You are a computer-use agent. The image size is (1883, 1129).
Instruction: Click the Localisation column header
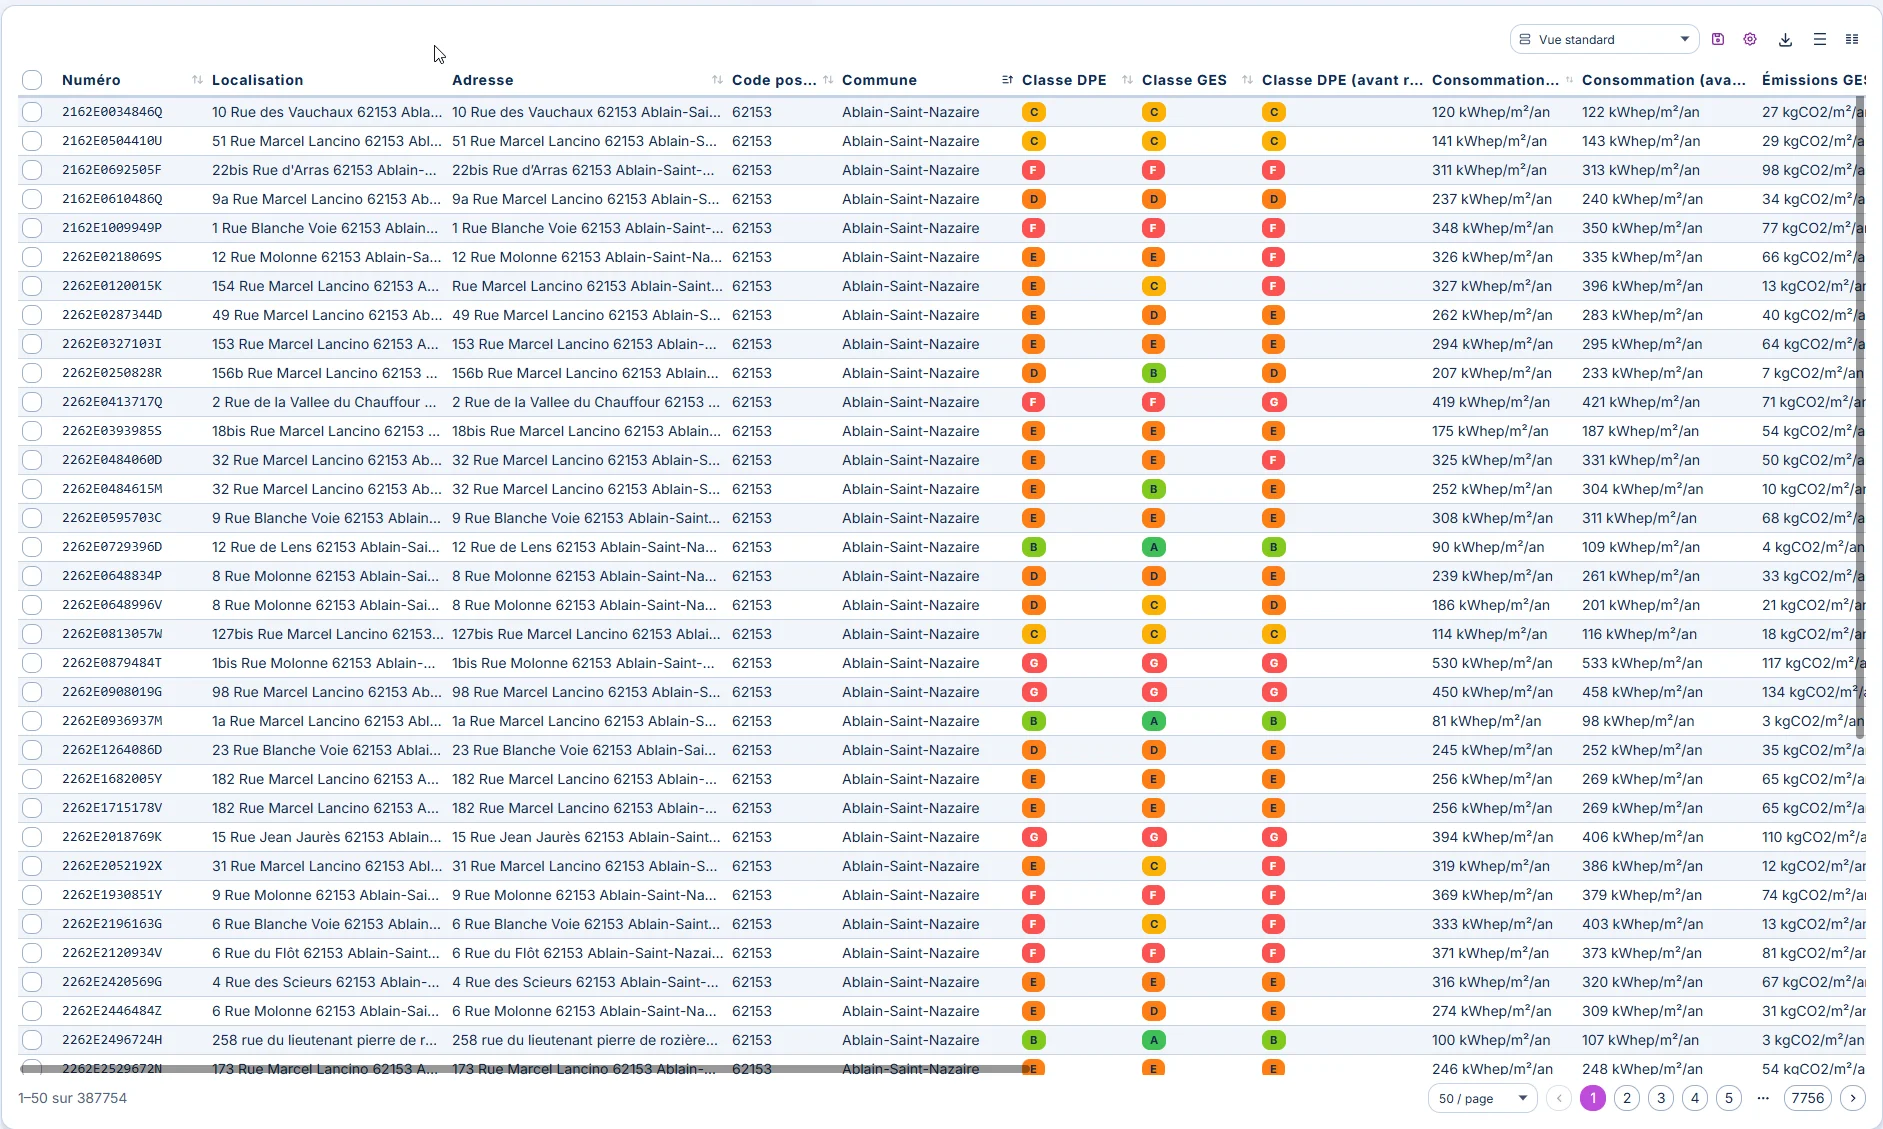(257, 80)
